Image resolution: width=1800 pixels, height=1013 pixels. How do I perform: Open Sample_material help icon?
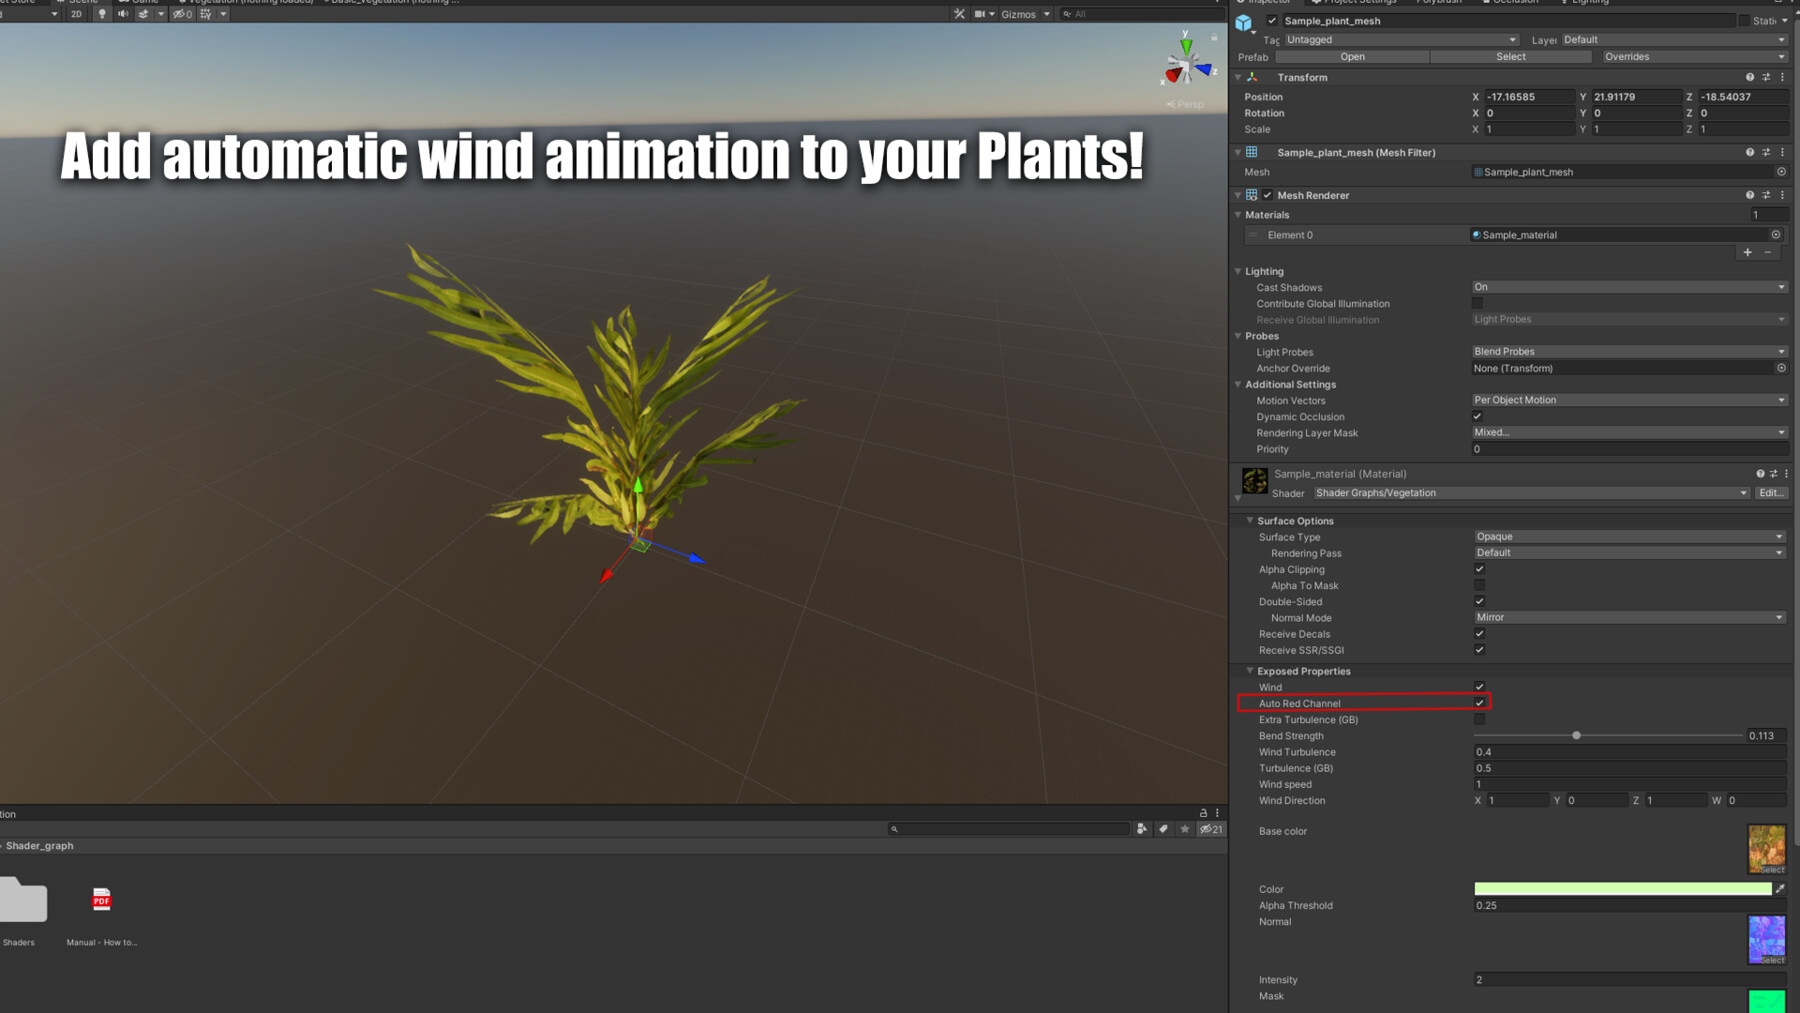point(1760,474)
